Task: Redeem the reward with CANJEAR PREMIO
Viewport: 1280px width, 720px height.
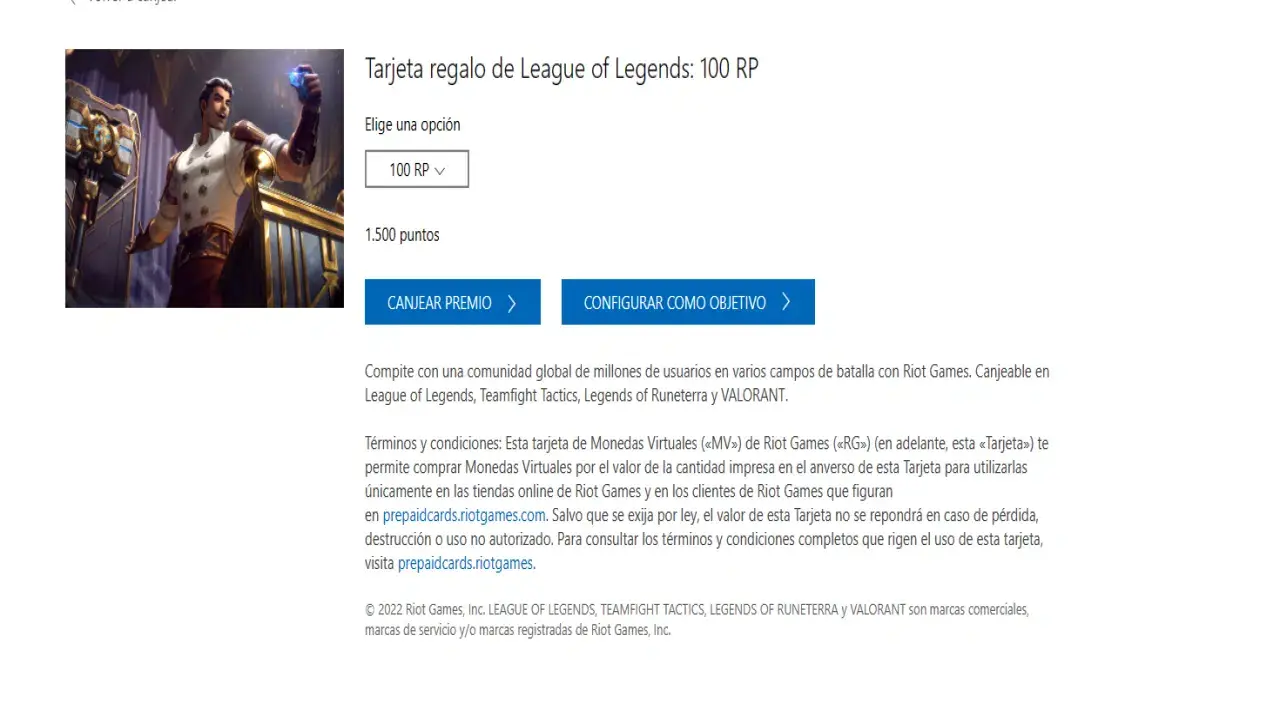Action: [453, 302]
